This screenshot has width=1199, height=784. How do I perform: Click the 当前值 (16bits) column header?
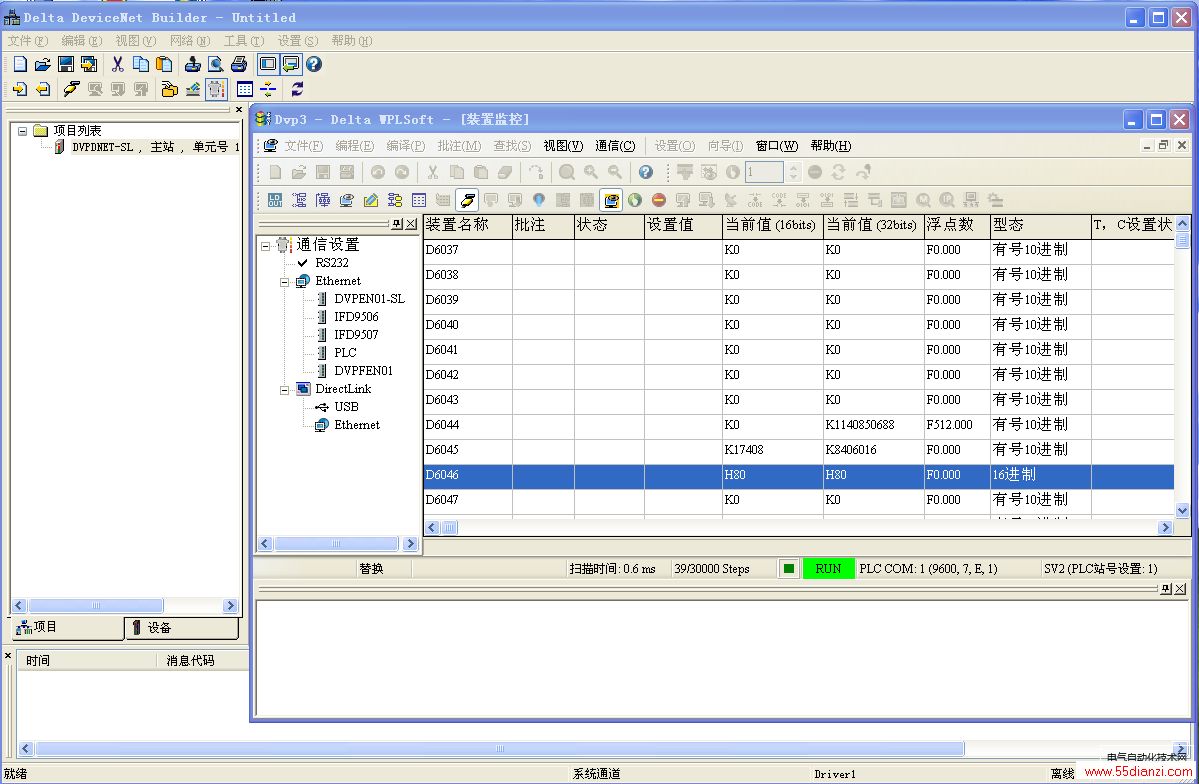tap(772, 225)
